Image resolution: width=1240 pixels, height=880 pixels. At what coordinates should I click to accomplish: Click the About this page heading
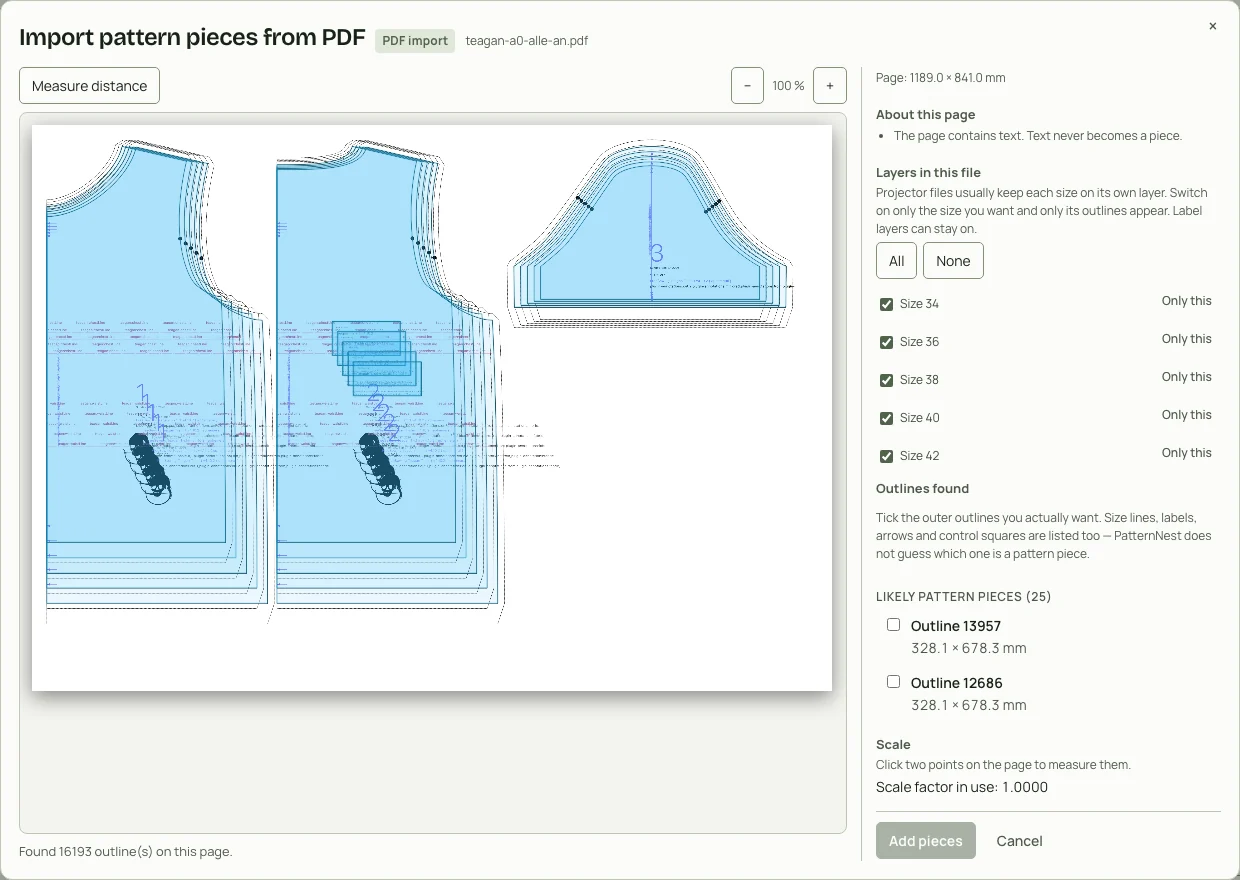coord(925,115)
